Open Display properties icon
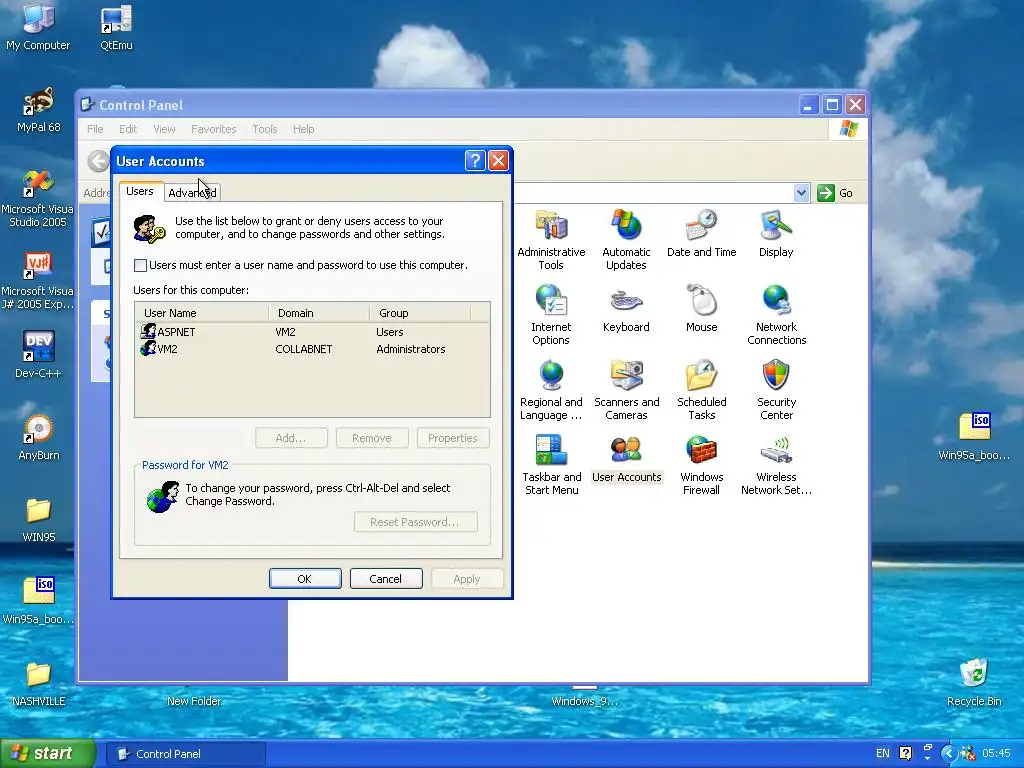This screenshot has width=1024, height=768. coord(776,233)
